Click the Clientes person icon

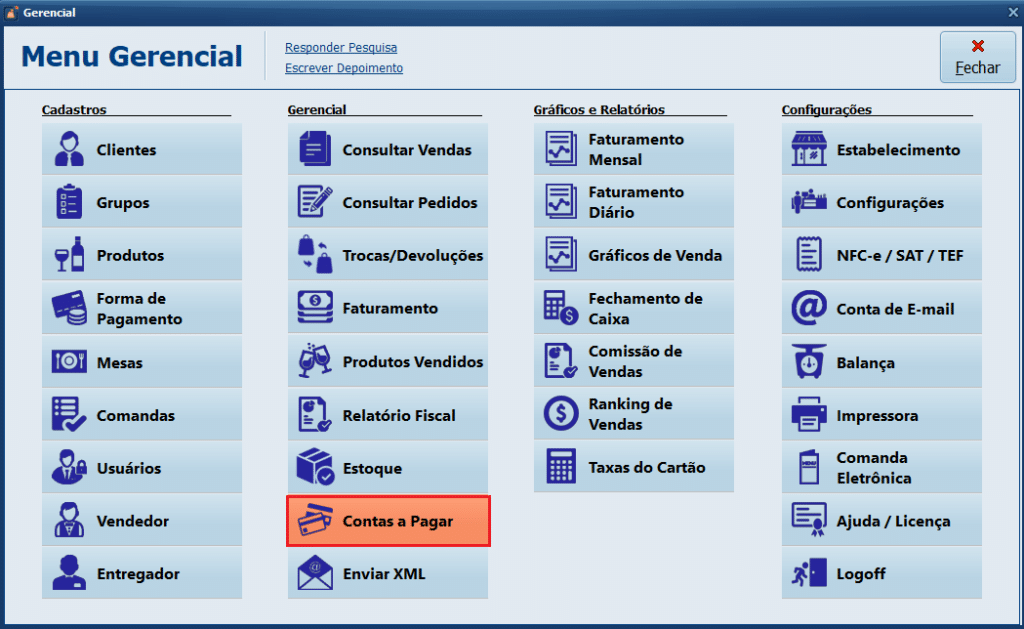click(69, 150)
